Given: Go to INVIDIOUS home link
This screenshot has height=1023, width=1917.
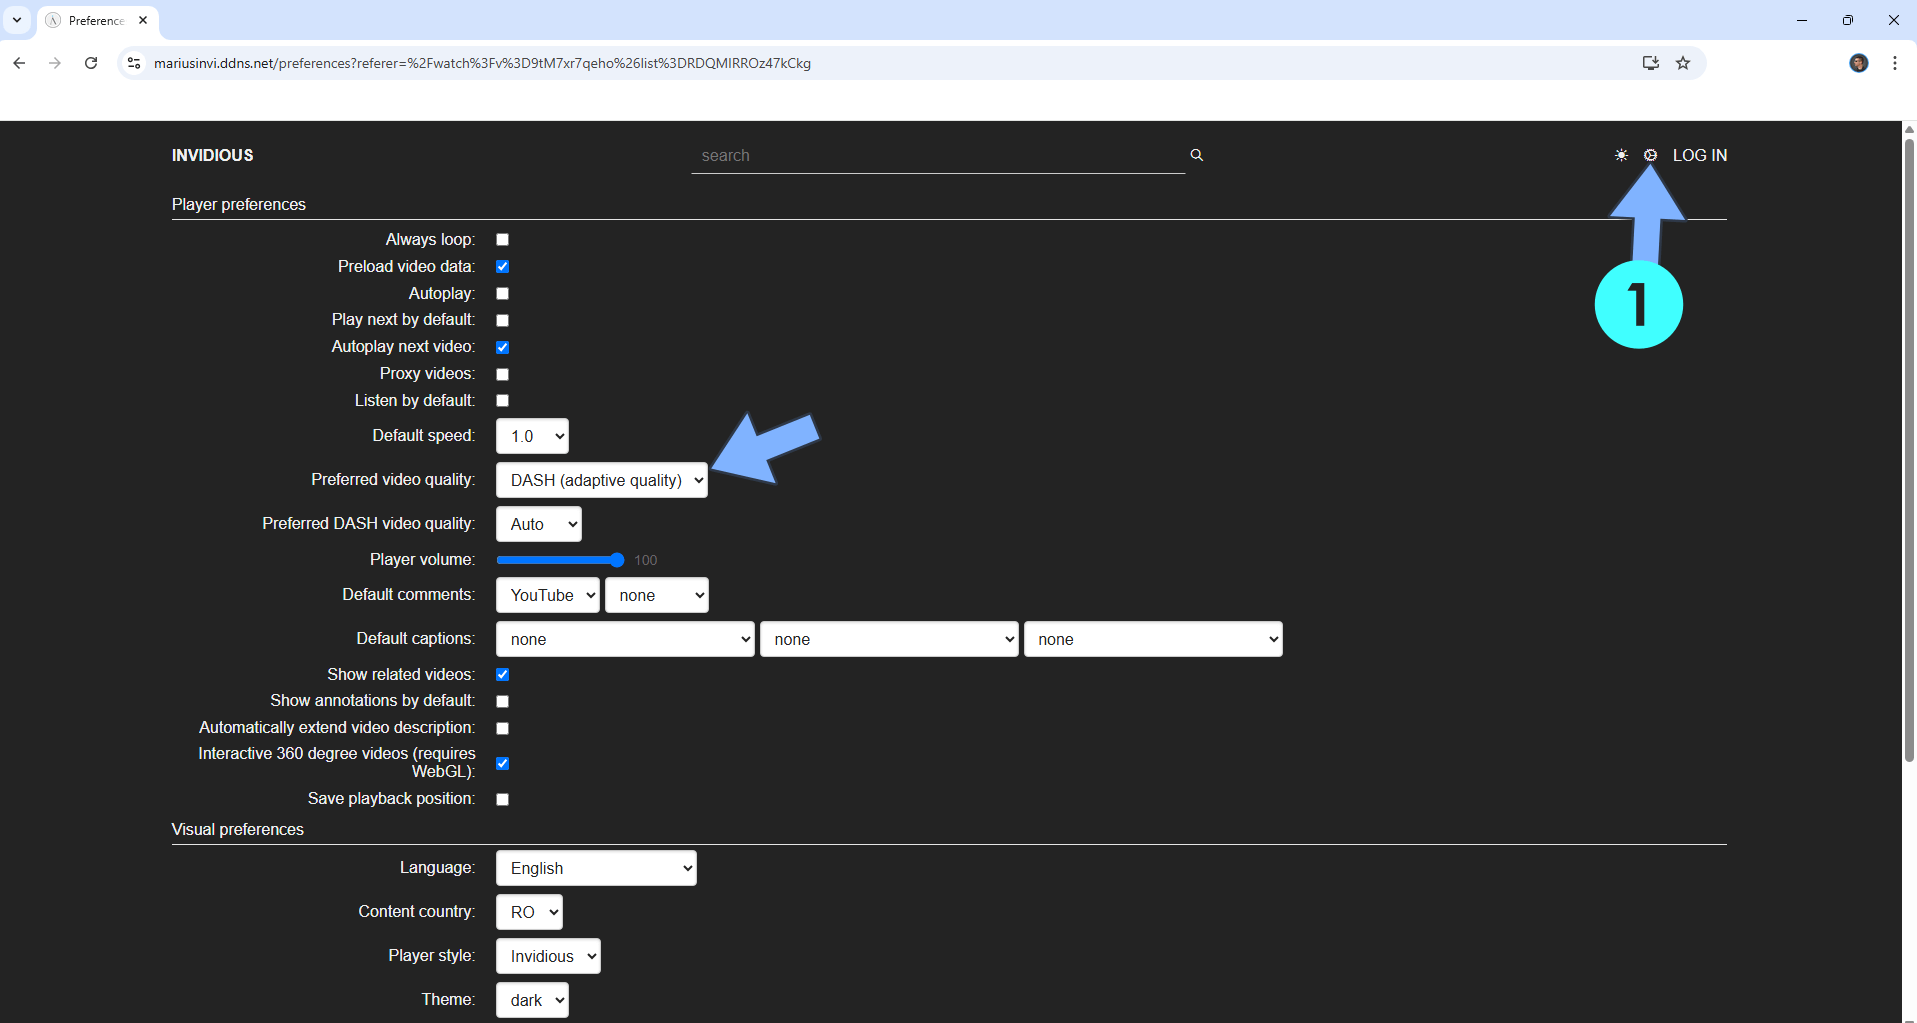Looking at the screenshot, I should tap(212, 155).
